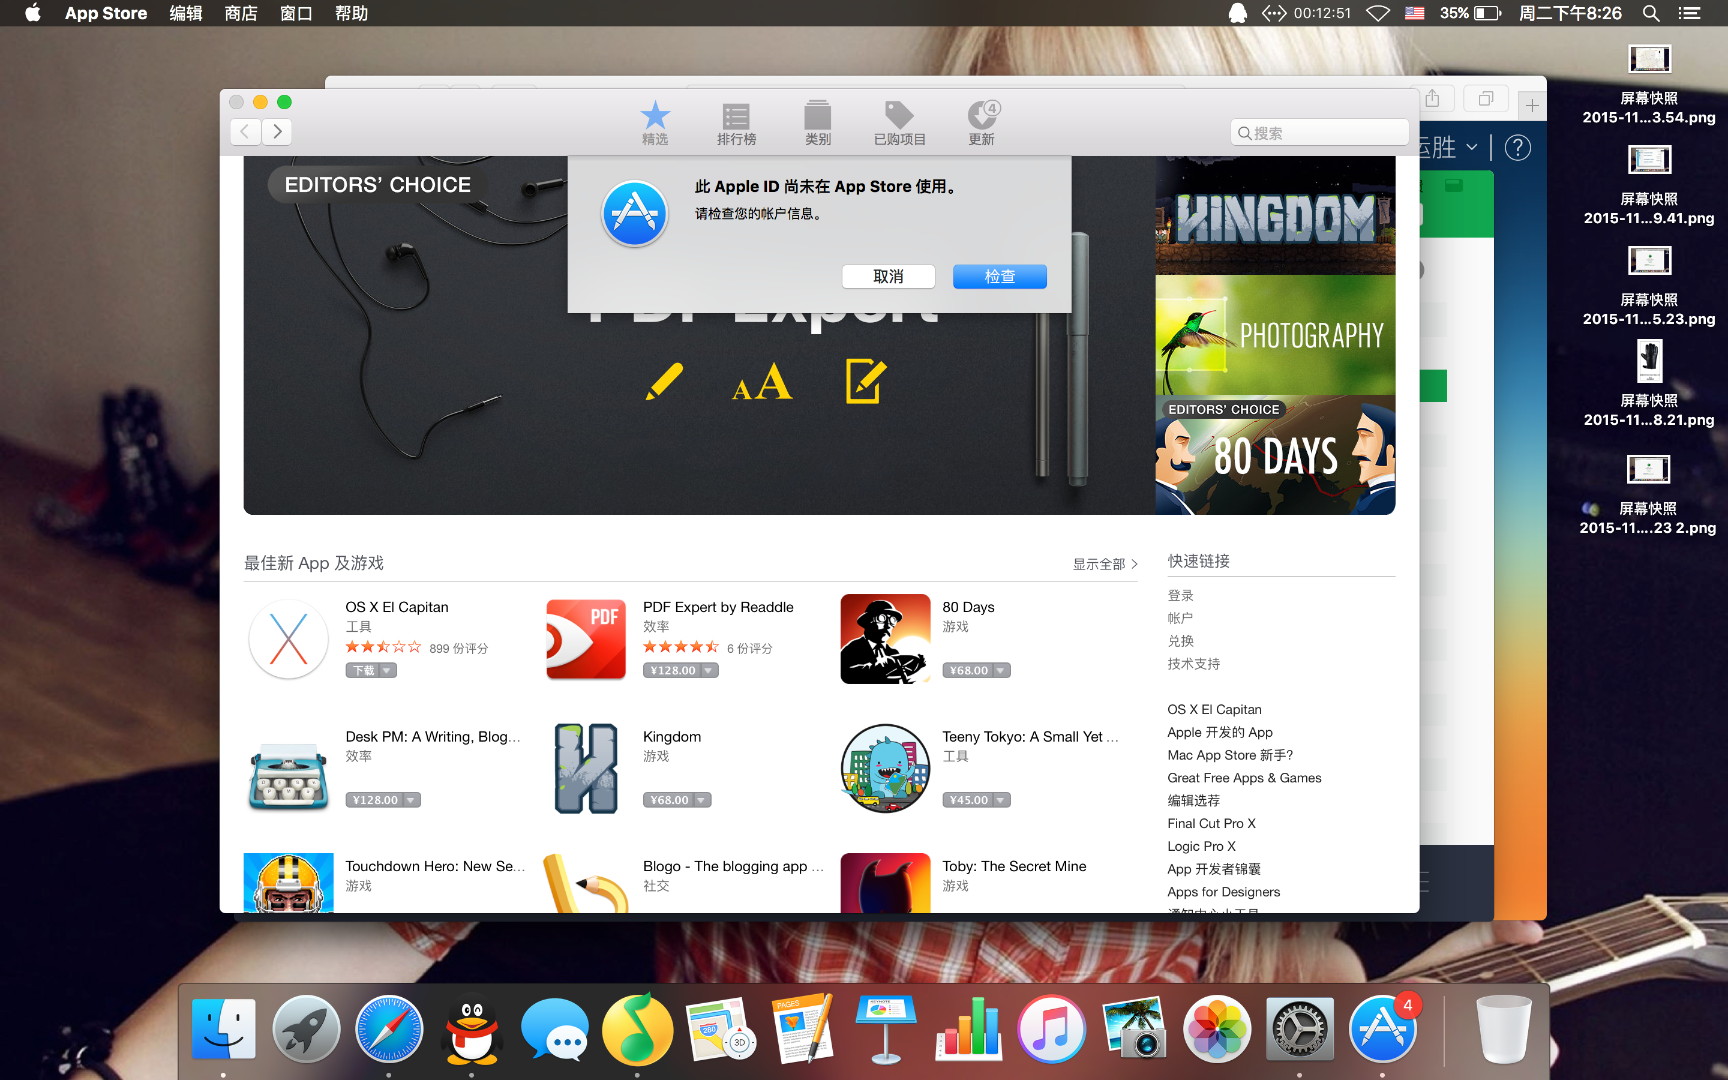Open System Preferences from the Dock
The height and width of the screenshot is (1080, 1728).
pos(1300,1029)
